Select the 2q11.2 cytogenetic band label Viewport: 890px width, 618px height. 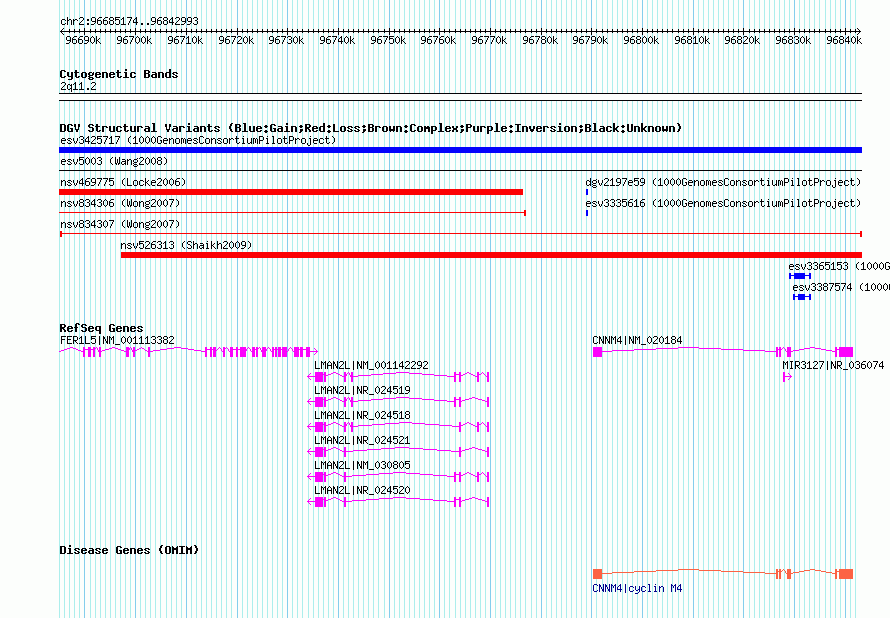point(78,86)
